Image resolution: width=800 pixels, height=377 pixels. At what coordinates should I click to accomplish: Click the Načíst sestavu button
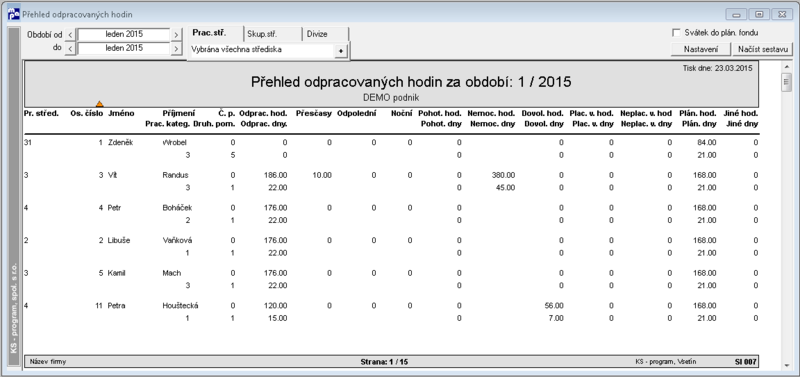point(763,49)
